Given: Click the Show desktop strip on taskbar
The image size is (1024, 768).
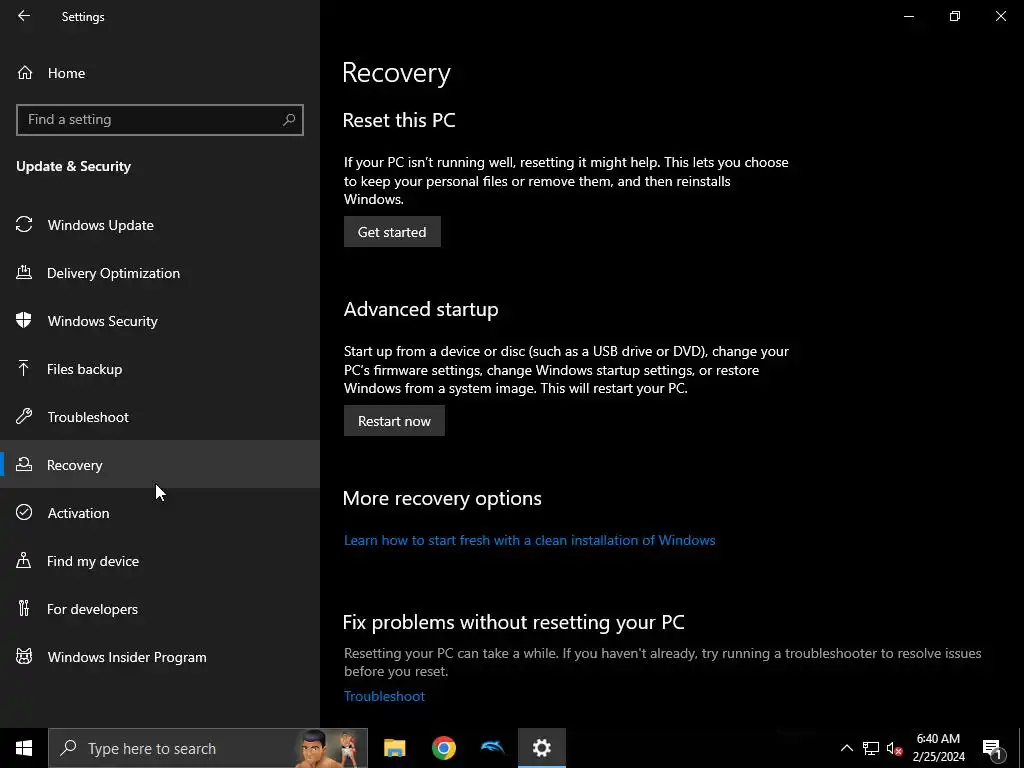Looking at the screenshot, I should coord(1021,748).
